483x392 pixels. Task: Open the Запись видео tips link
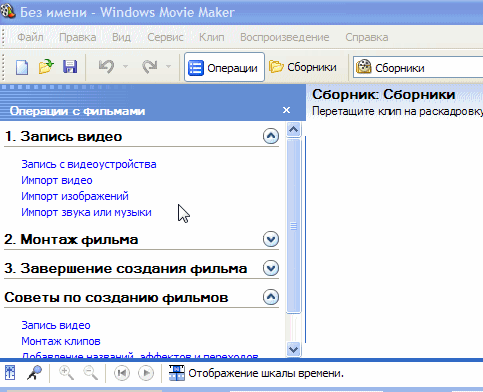tap(56, 325)
